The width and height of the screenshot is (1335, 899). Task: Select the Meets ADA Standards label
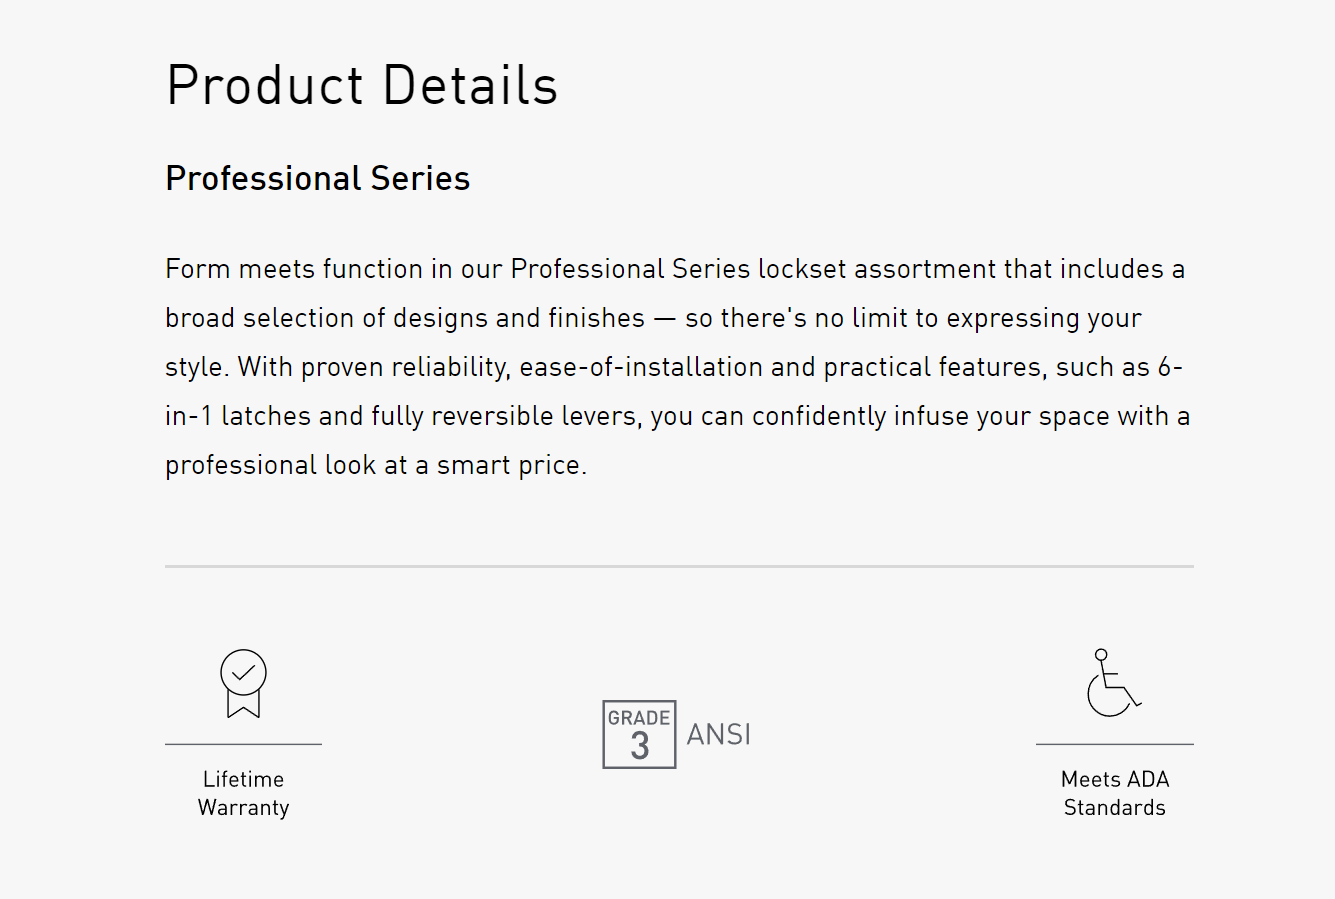pyautogui.click(x=1114, y=793)
